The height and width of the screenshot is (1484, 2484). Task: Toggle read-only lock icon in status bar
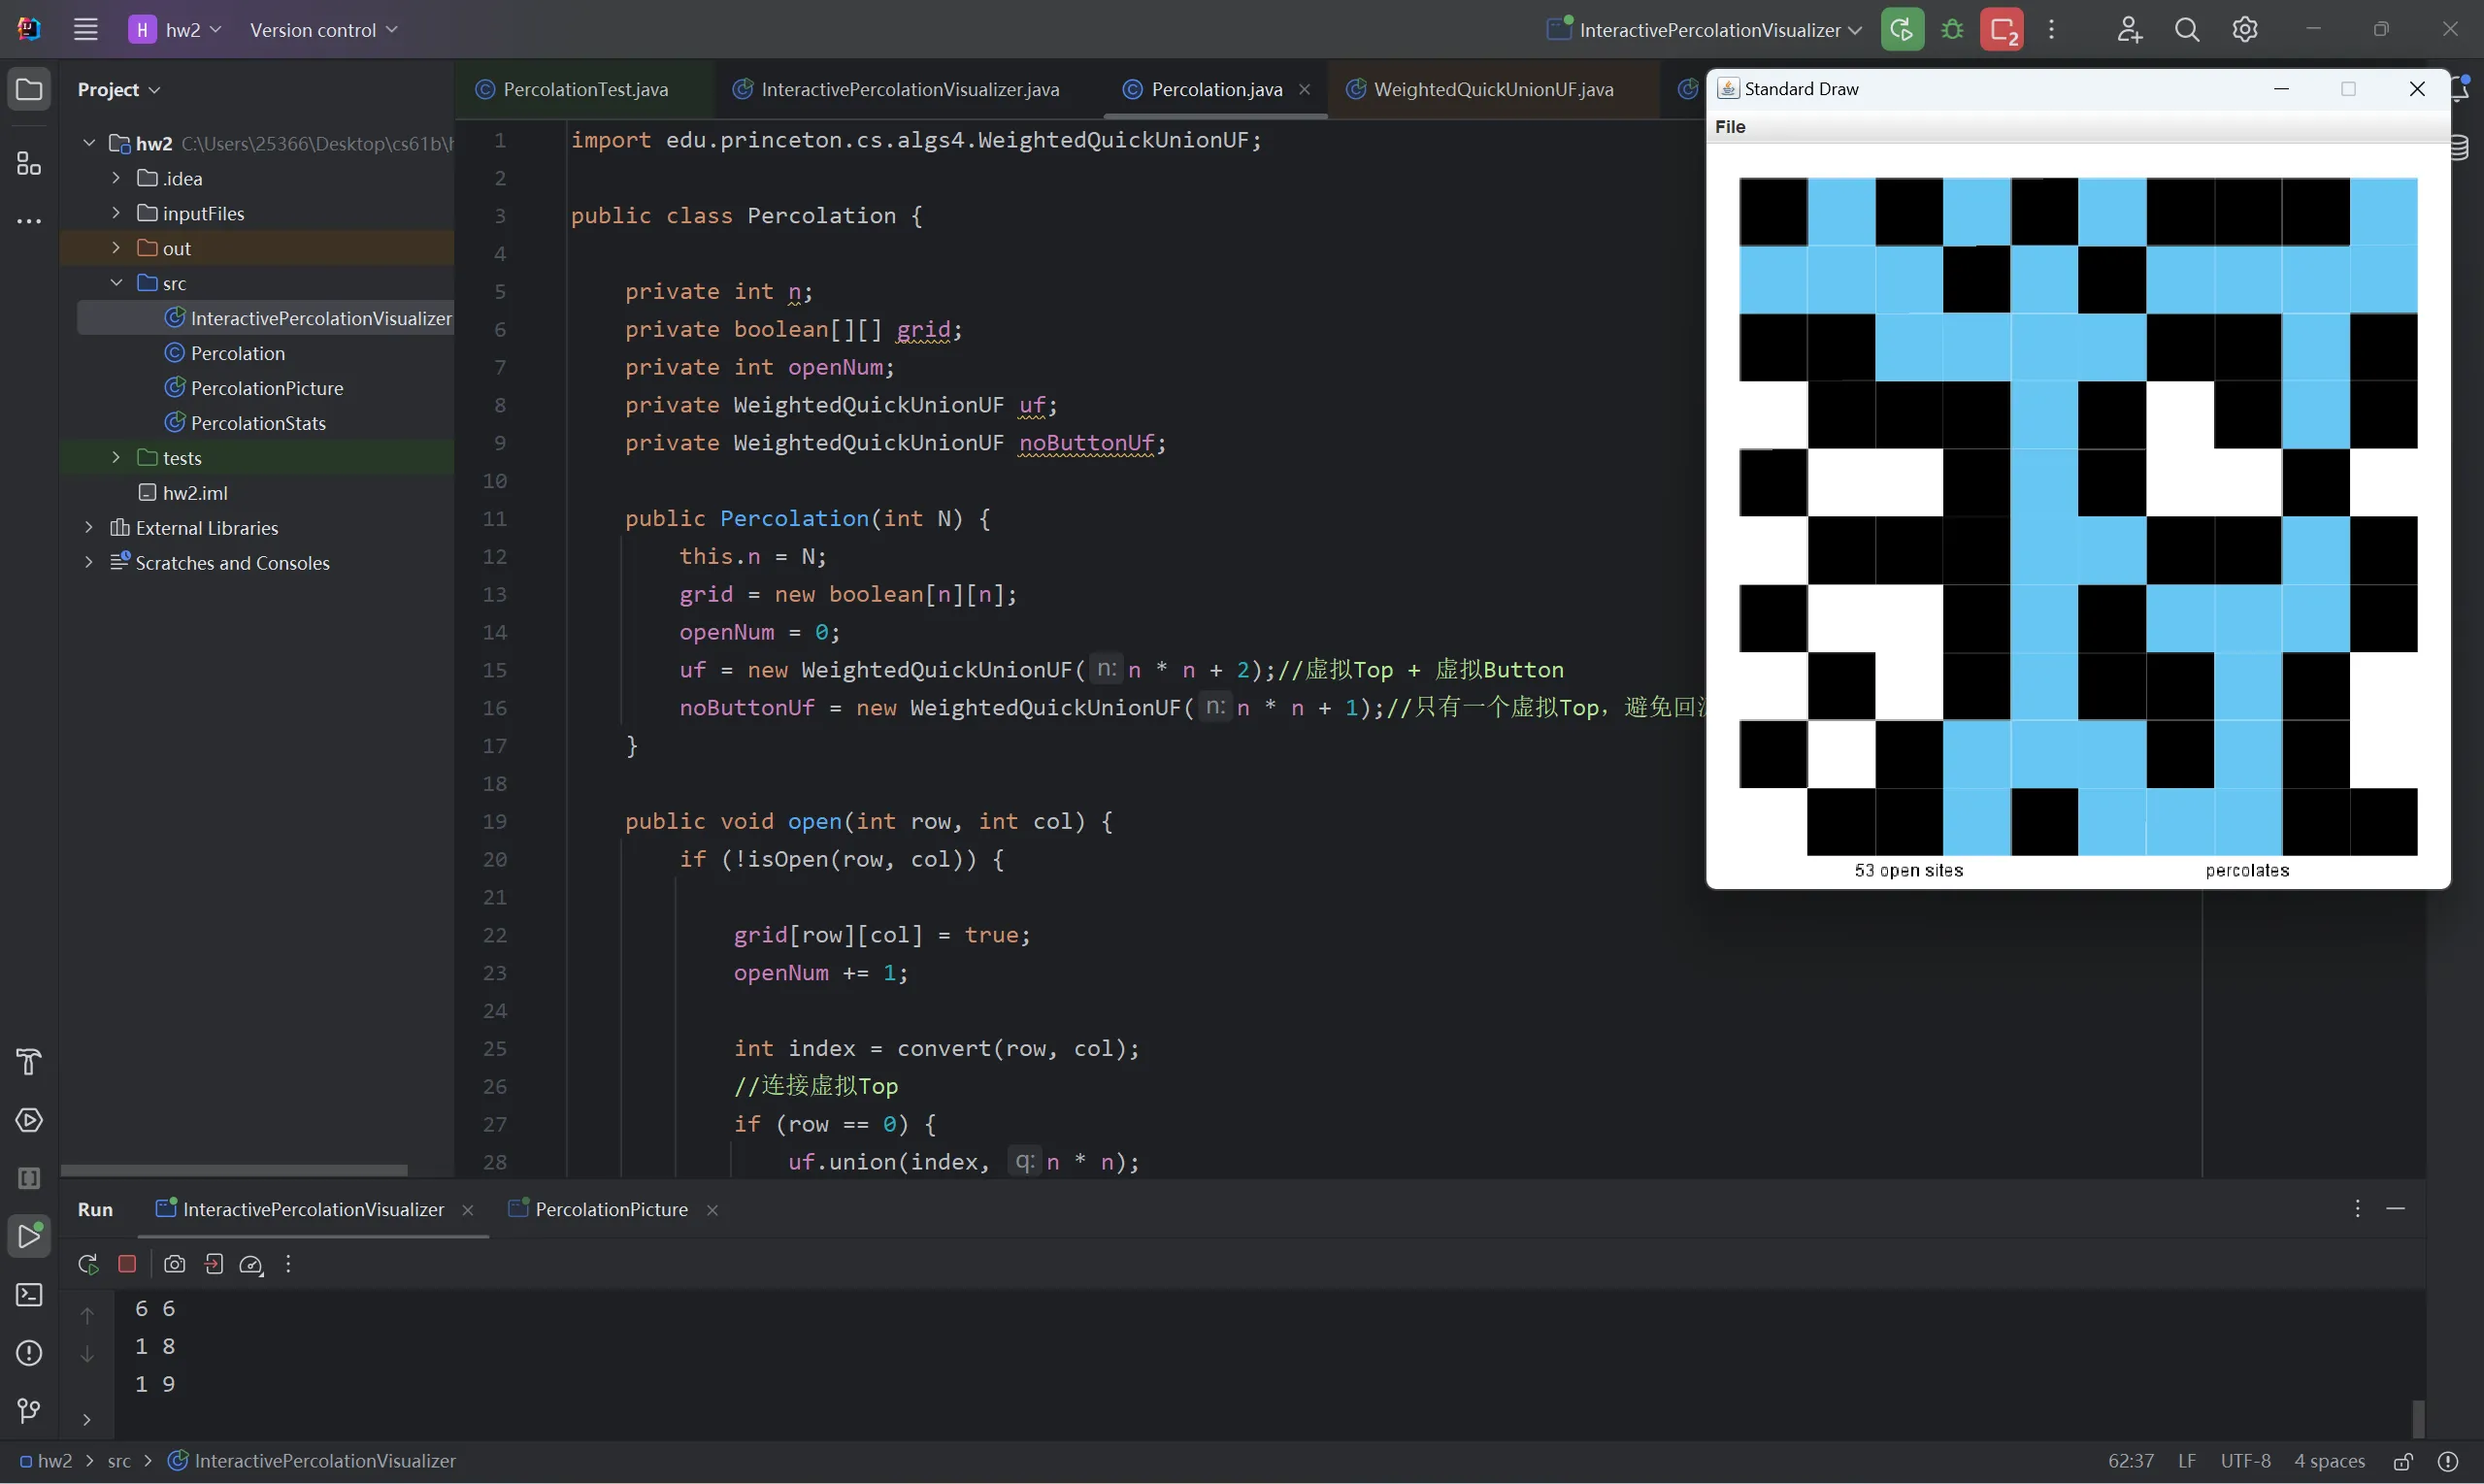tap(2404, 1461)
